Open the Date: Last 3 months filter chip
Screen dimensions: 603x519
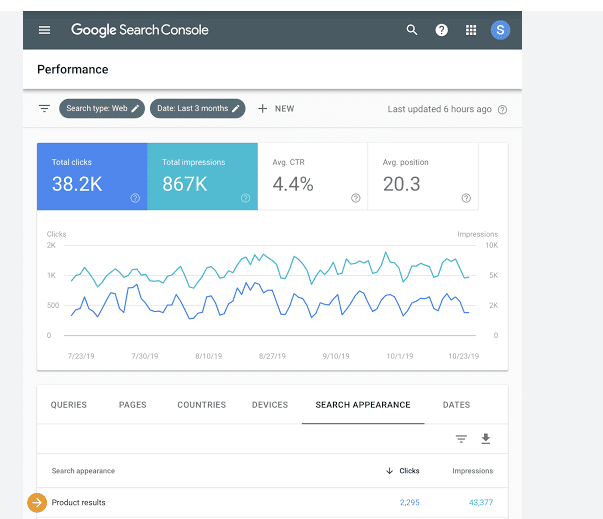click(x=198, y=109)
